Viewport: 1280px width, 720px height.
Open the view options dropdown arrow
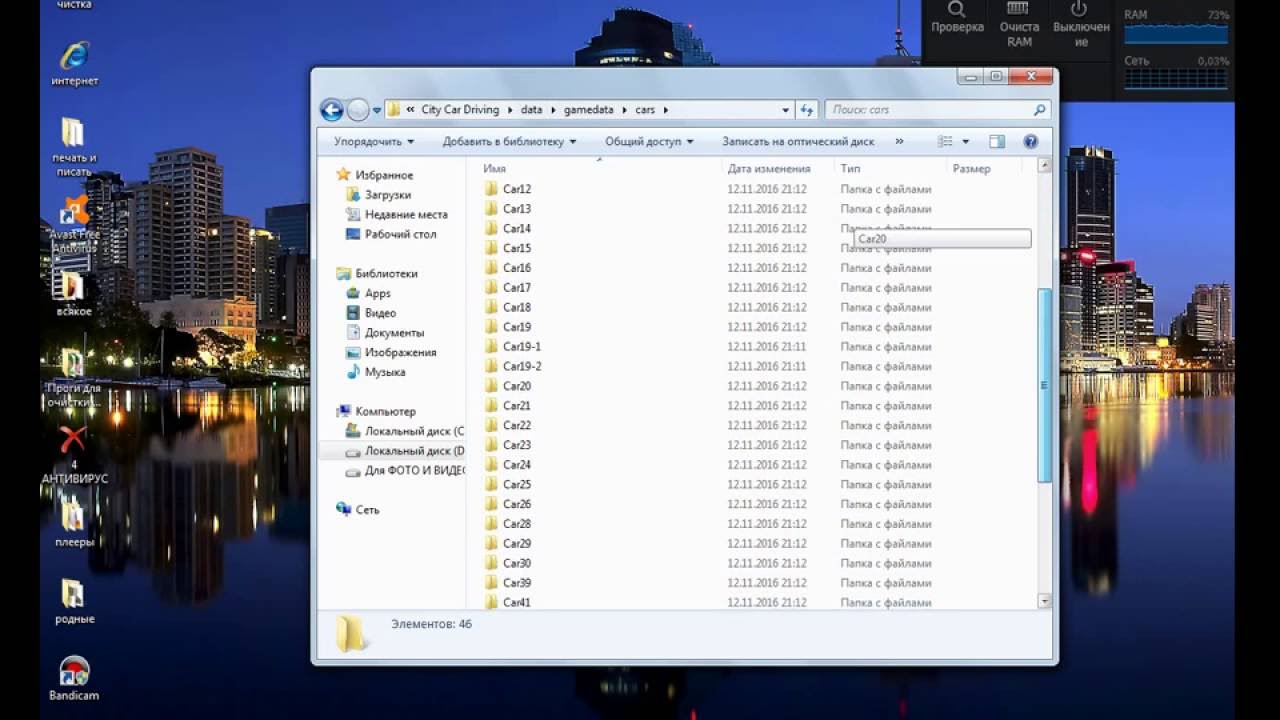[966, 142]
